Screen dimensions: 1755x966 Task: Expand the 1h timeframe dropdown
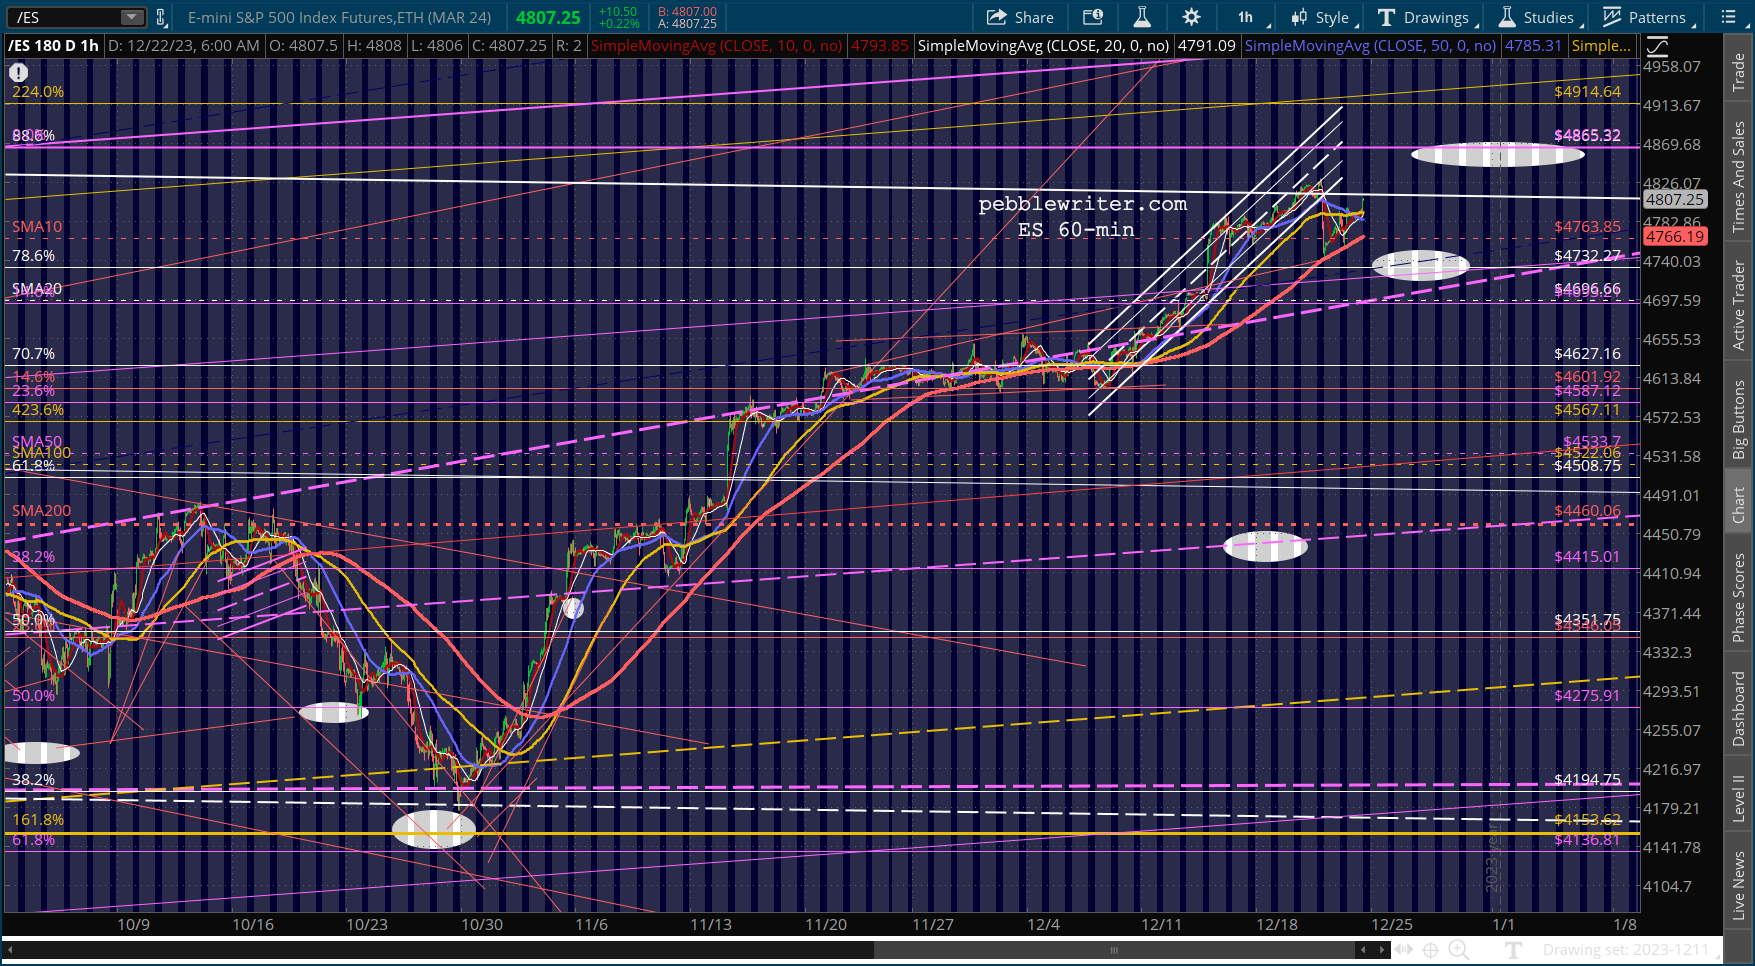point(1252,17)
